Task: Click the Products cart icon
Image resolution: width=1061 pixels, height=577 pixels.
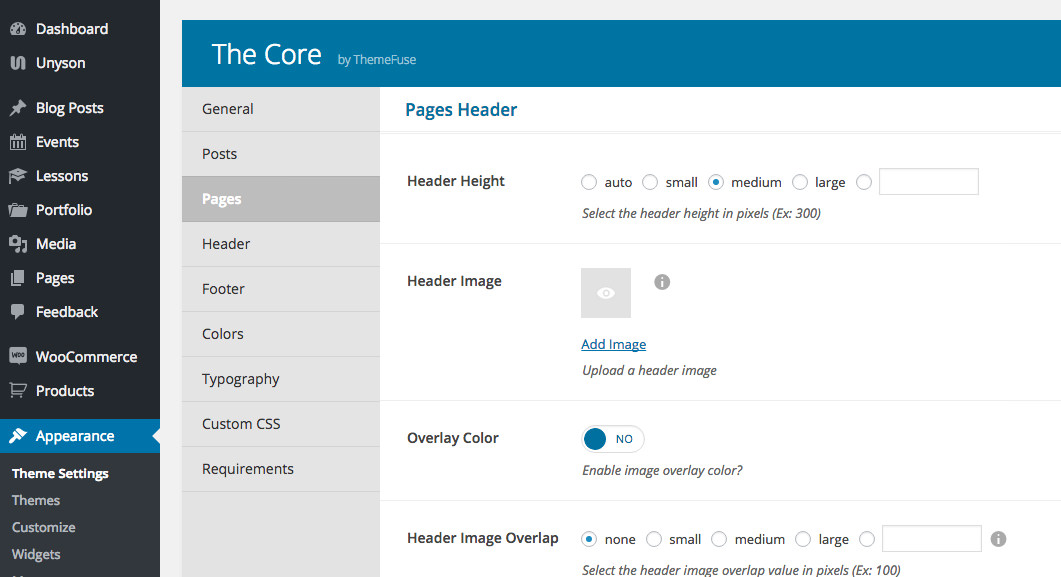Action: pos(18,390)
